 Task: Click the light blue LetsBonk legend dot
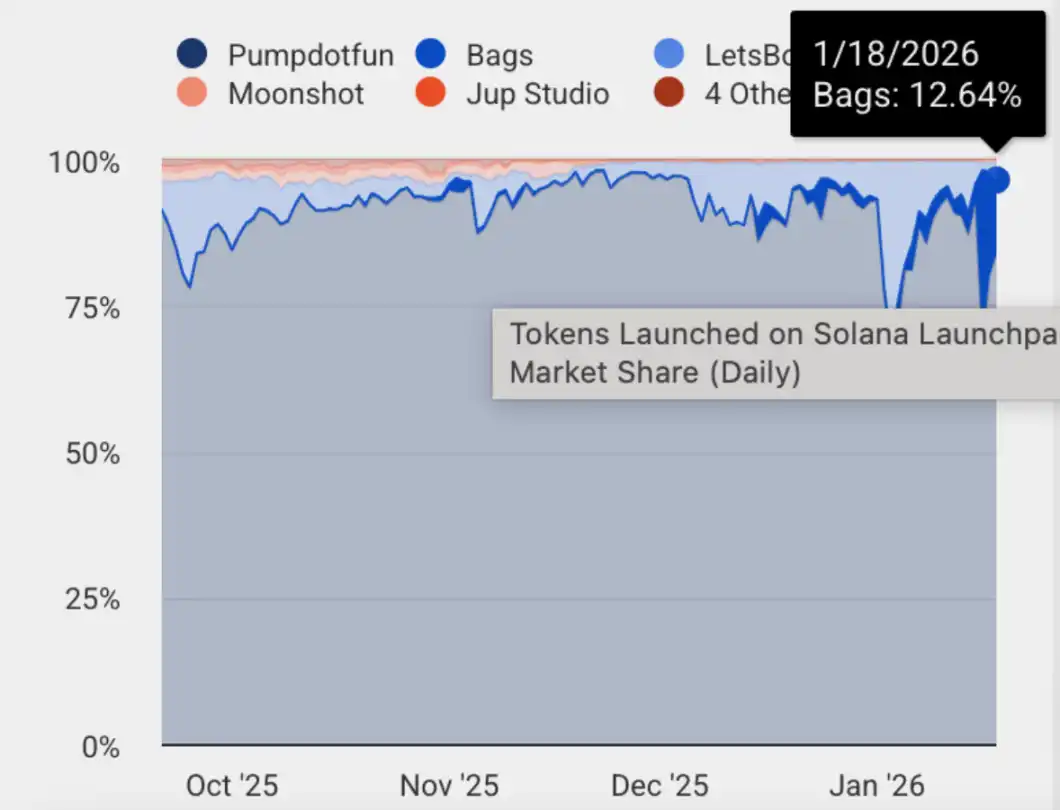[669, 54]
